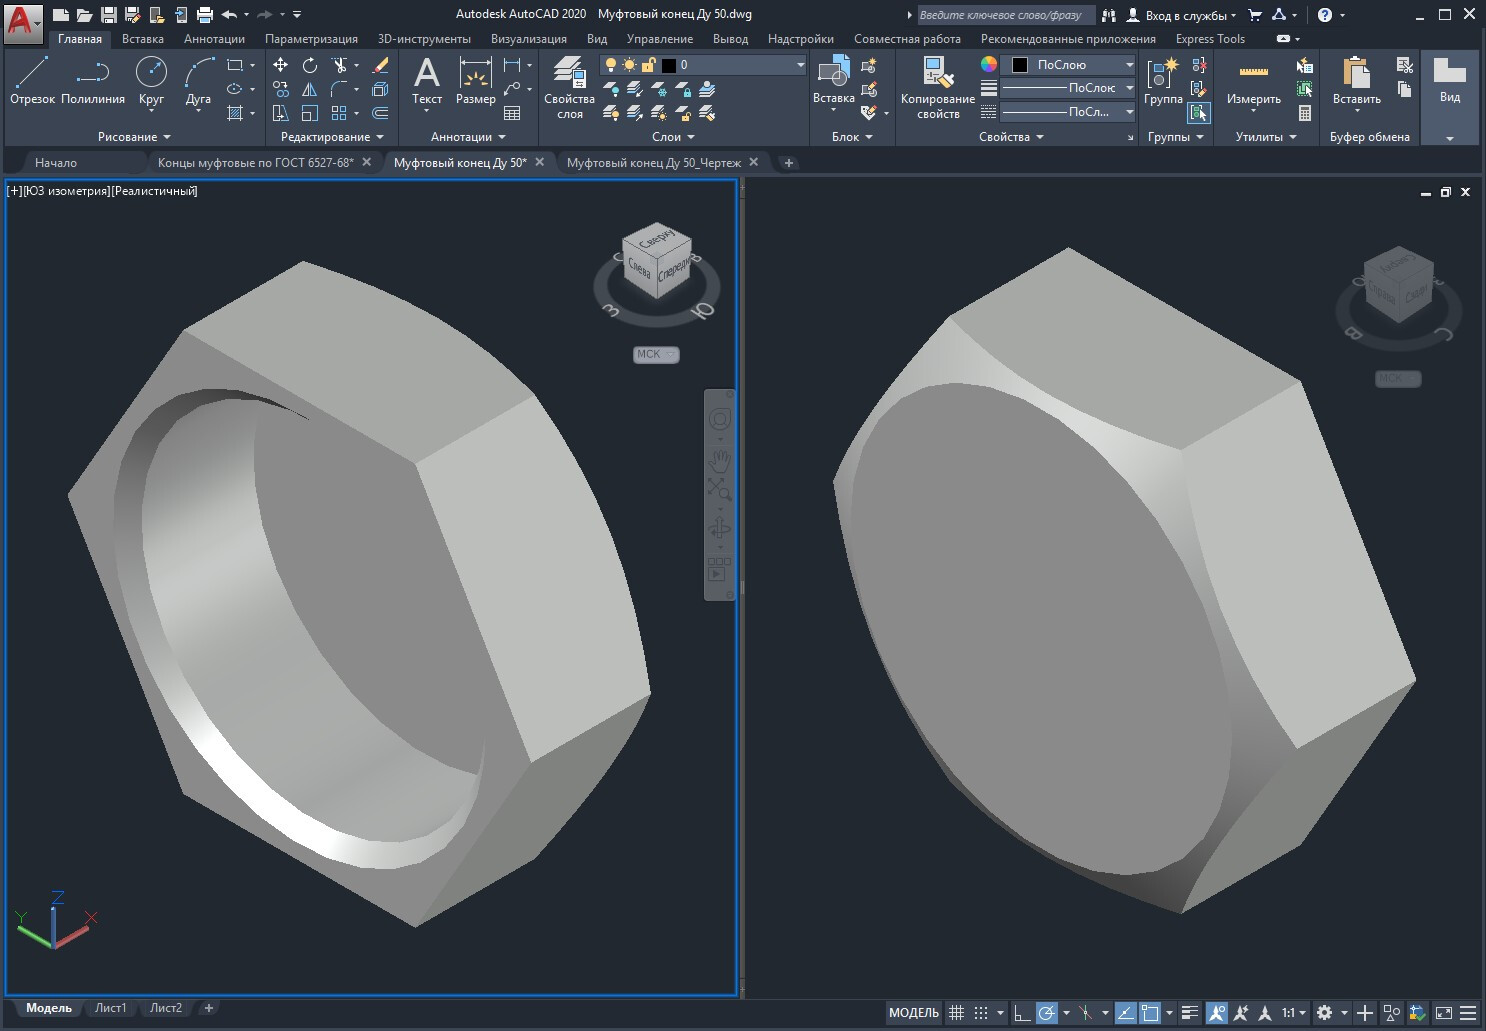Viewport: 1486px width, 1031px height.
Task: Switch to Лист1 layout
Action: click(110, 1008)
